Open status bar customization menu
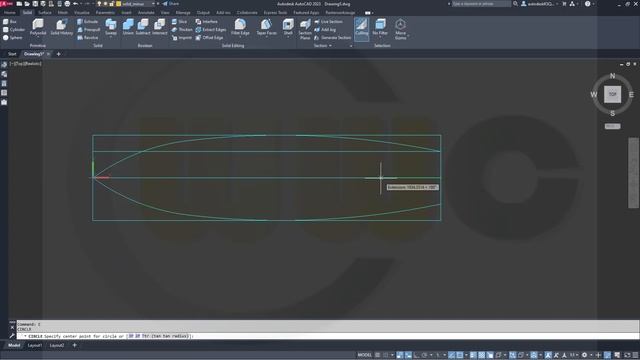The image size is (640, 360). pos(636,355)
